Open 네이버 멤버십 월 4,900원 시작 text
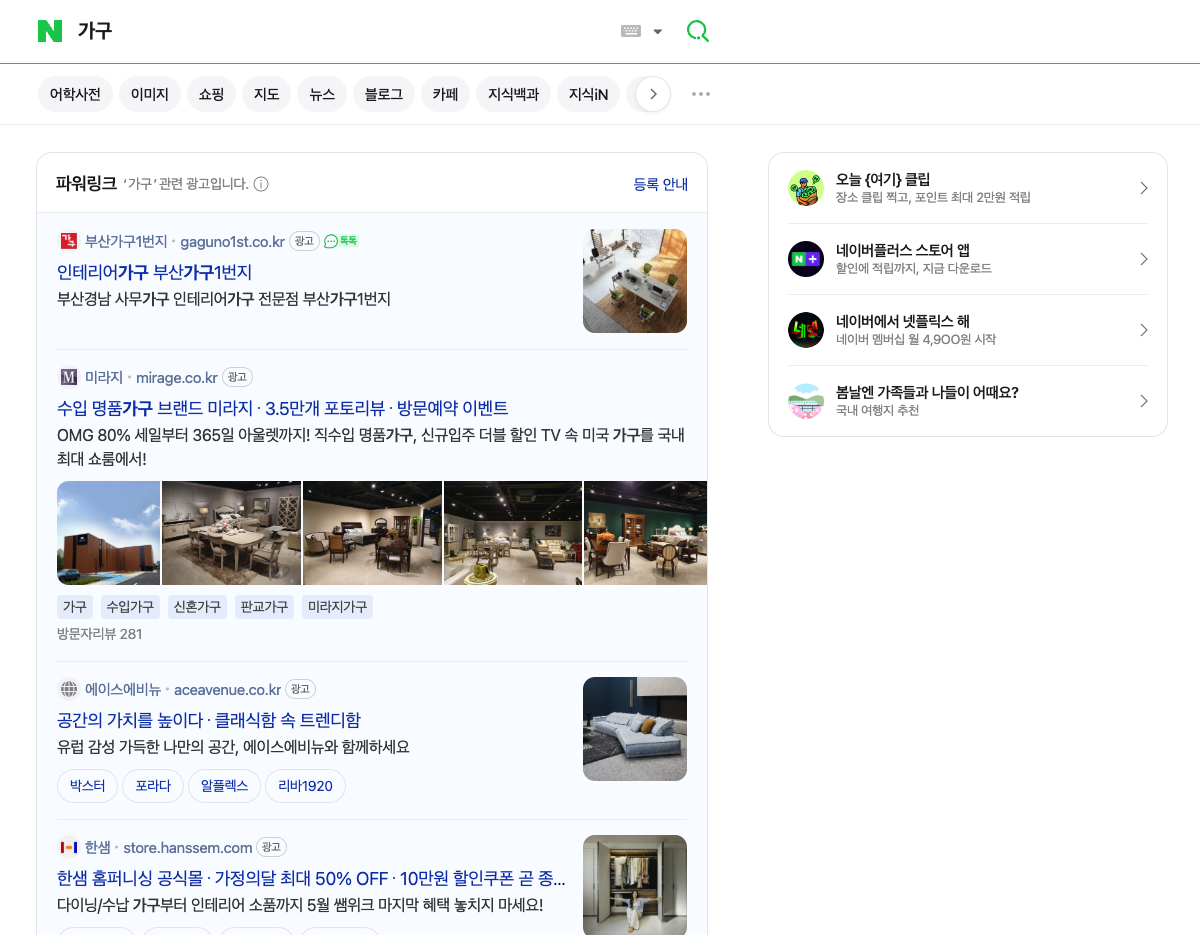Viewport: 1200px width, 935px height. tap(916, 340)
